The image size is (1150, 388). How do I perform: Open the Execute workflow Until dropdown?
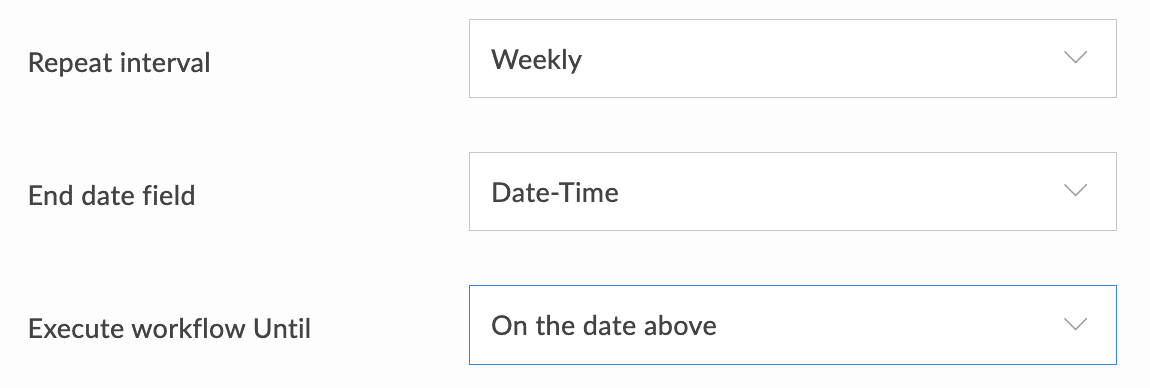click(x=793, y=325)
